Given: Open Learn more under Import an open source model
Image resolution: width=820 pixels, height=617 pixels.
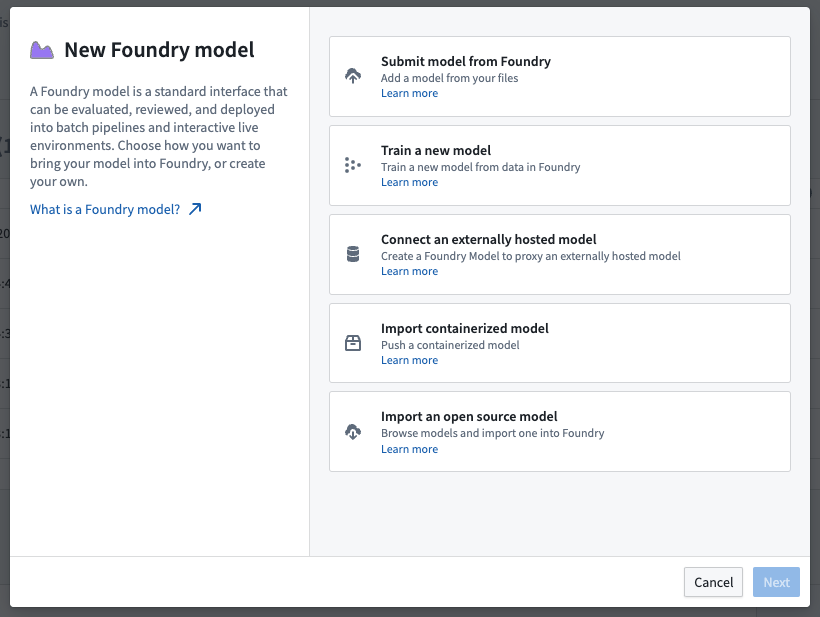Looking at the screenshot, I should click(x=409, y=449).
